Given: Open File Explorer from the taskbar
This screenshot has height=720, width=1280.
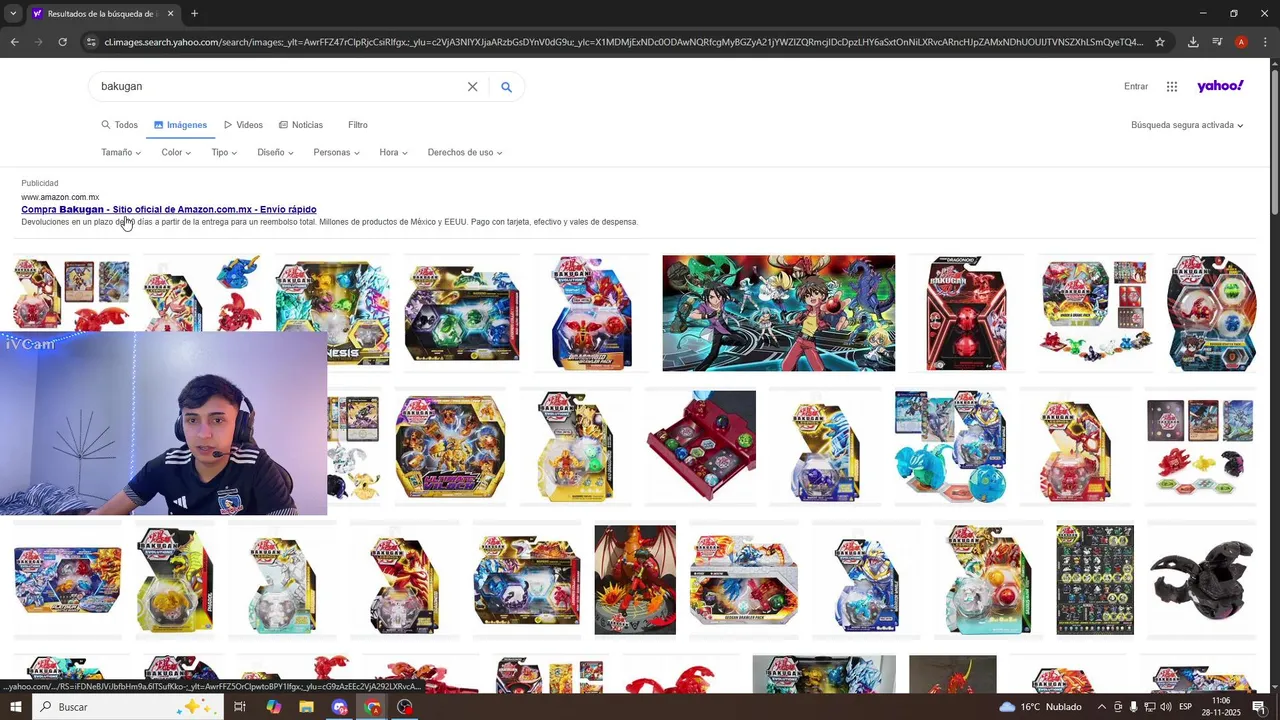Looking at the screenshot, I should pos(306,707).
